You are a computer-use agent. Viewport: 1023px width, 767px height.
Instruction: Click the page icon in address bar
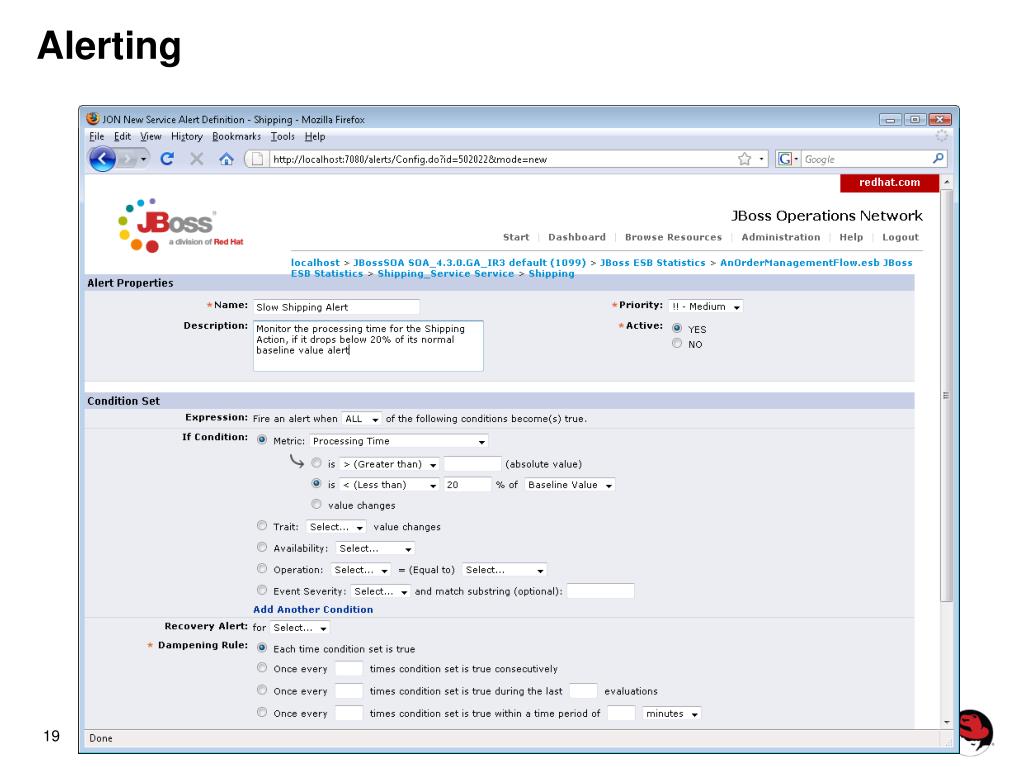pos(258,158)
